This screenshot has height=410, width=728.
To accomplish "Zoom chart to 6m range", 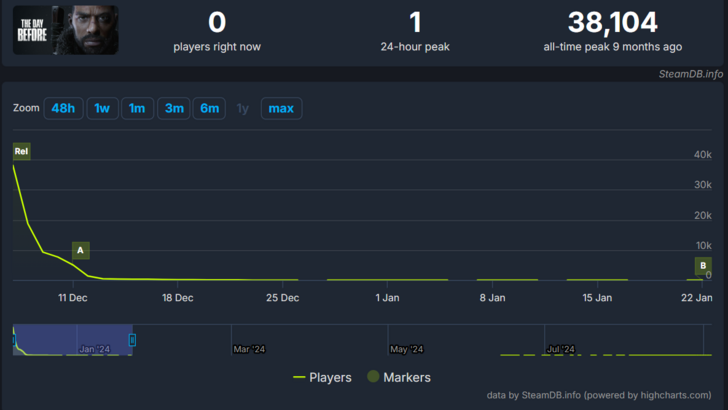I will point(210,108).
